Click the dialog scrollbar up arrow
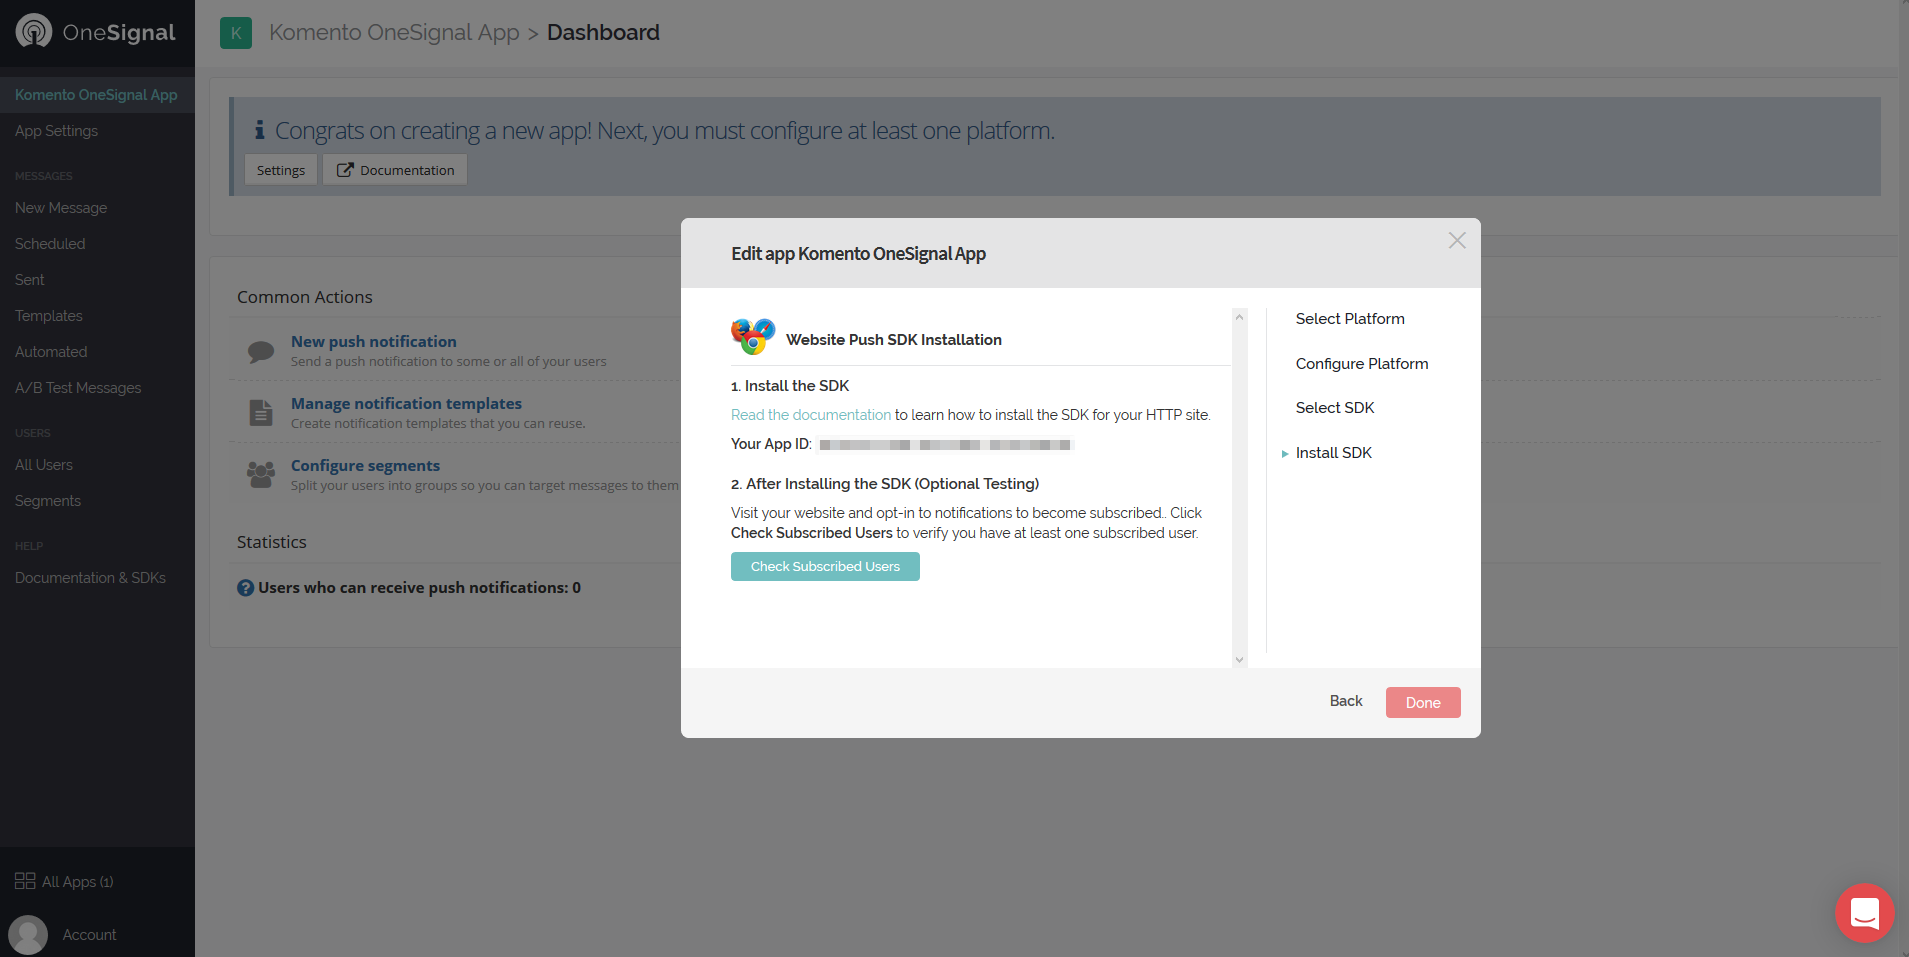 click(x=1240, y=317)
